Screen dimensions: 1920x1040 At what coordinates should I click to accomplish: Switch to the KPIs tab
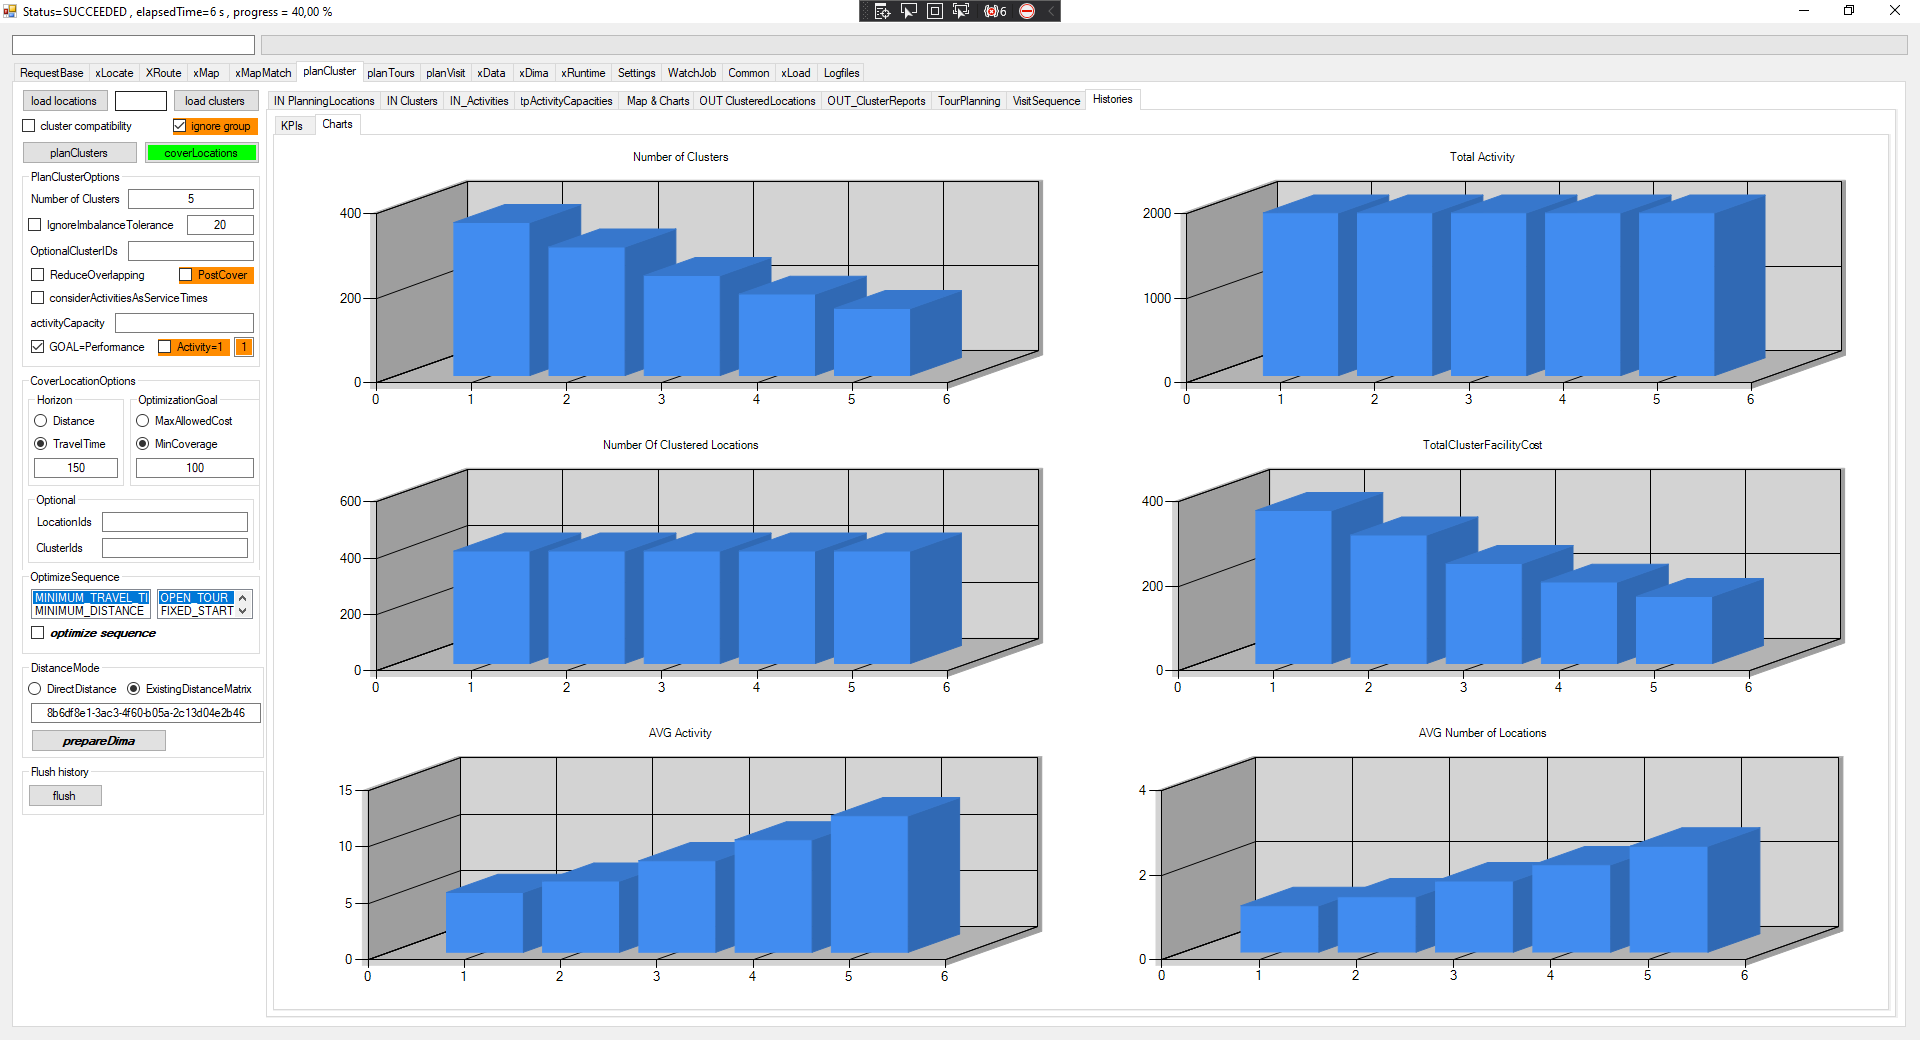coord(292,125)
